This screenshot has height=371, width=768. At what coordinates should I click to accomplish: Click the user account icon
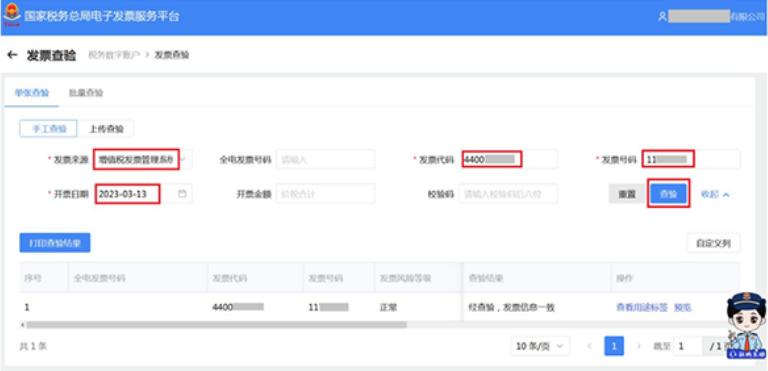pyautogui.click(x=663, y=16)
